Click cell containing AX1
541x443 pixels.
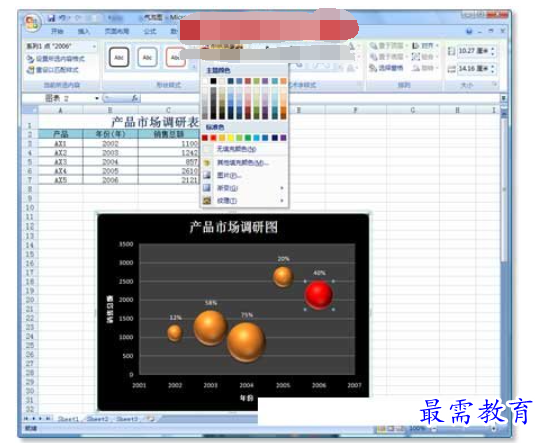pos(60,144)
